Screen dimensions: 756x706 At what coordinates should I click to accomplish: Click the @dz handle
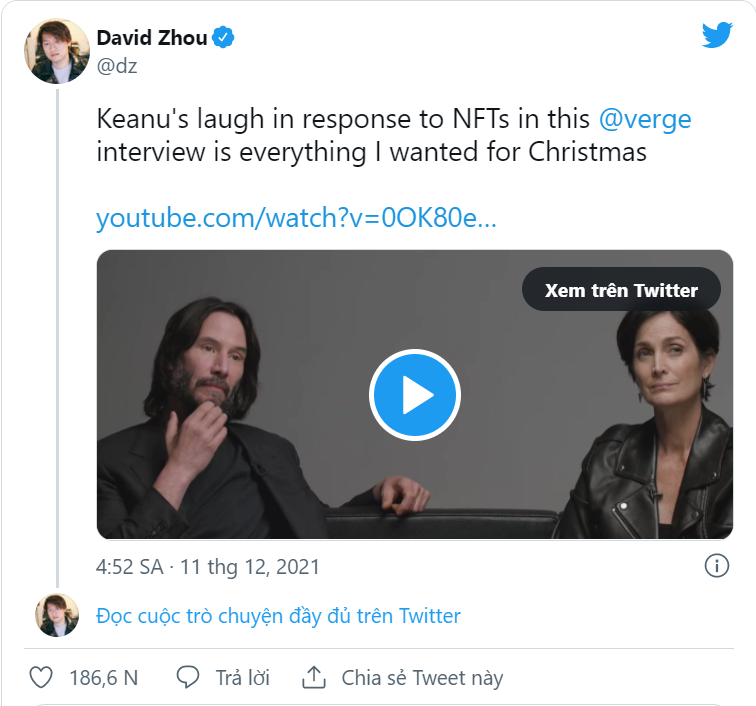click(x=117, y=66)
